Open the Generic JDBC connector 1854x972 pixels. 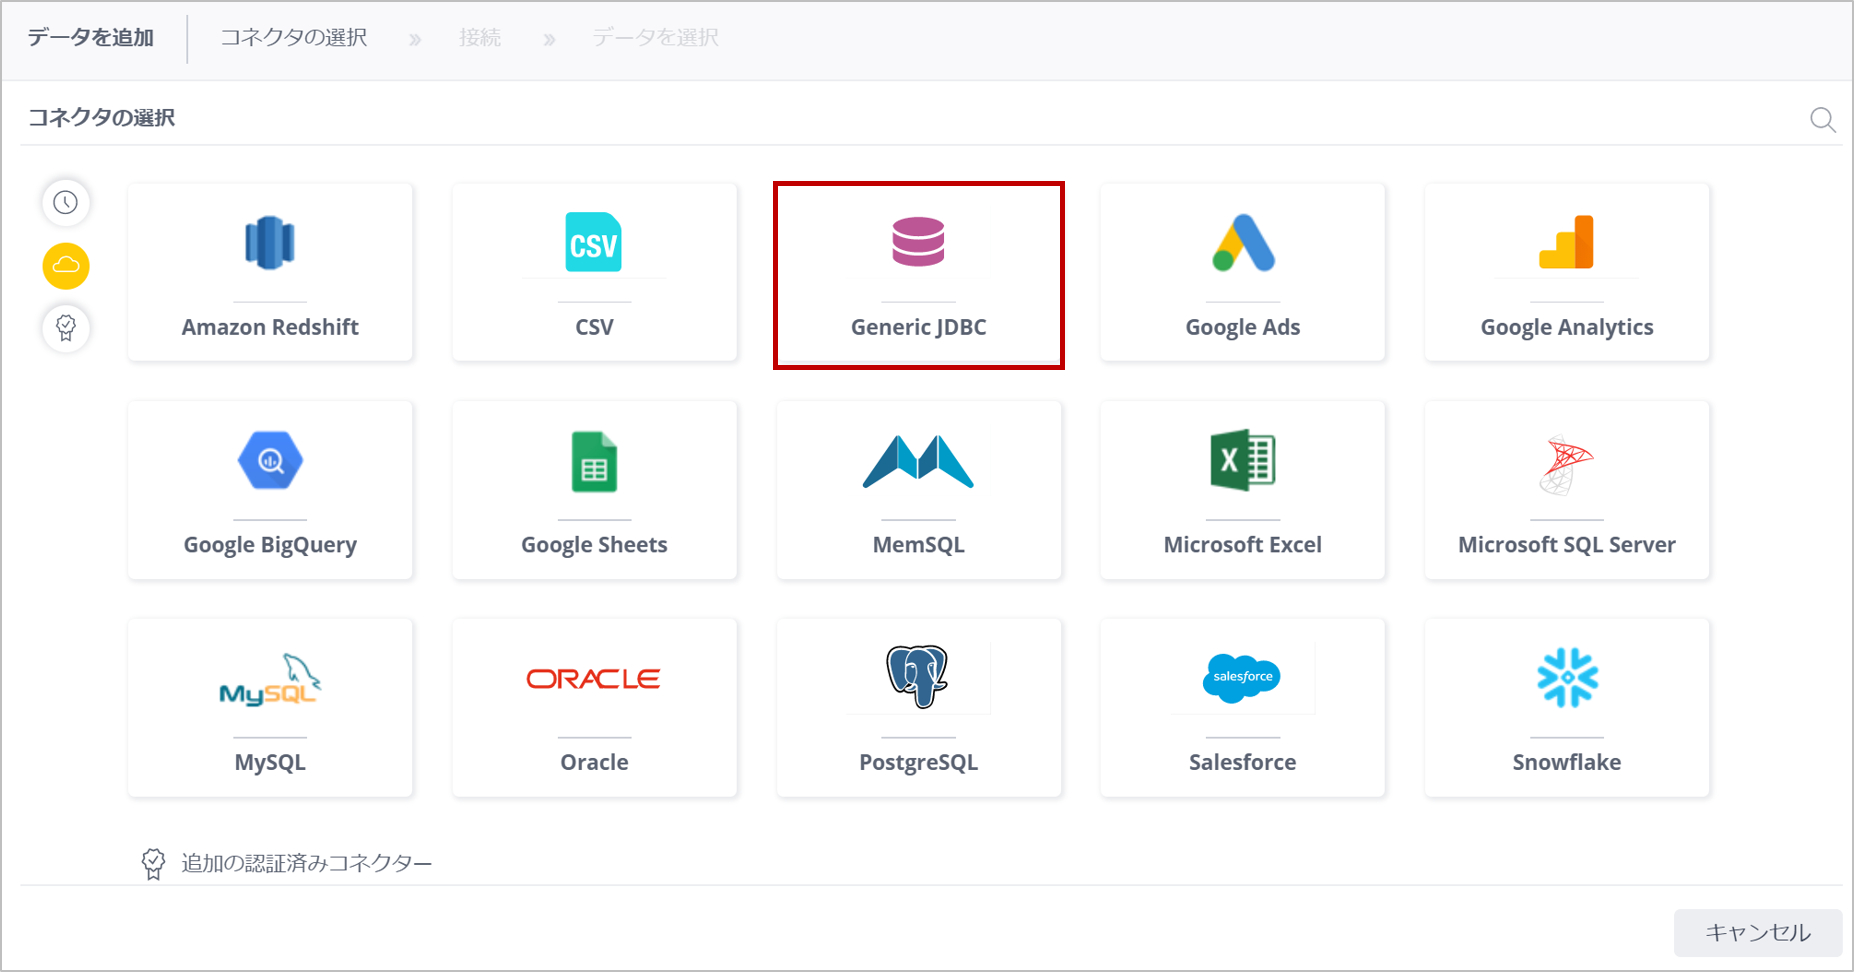(x=918, y=275)
